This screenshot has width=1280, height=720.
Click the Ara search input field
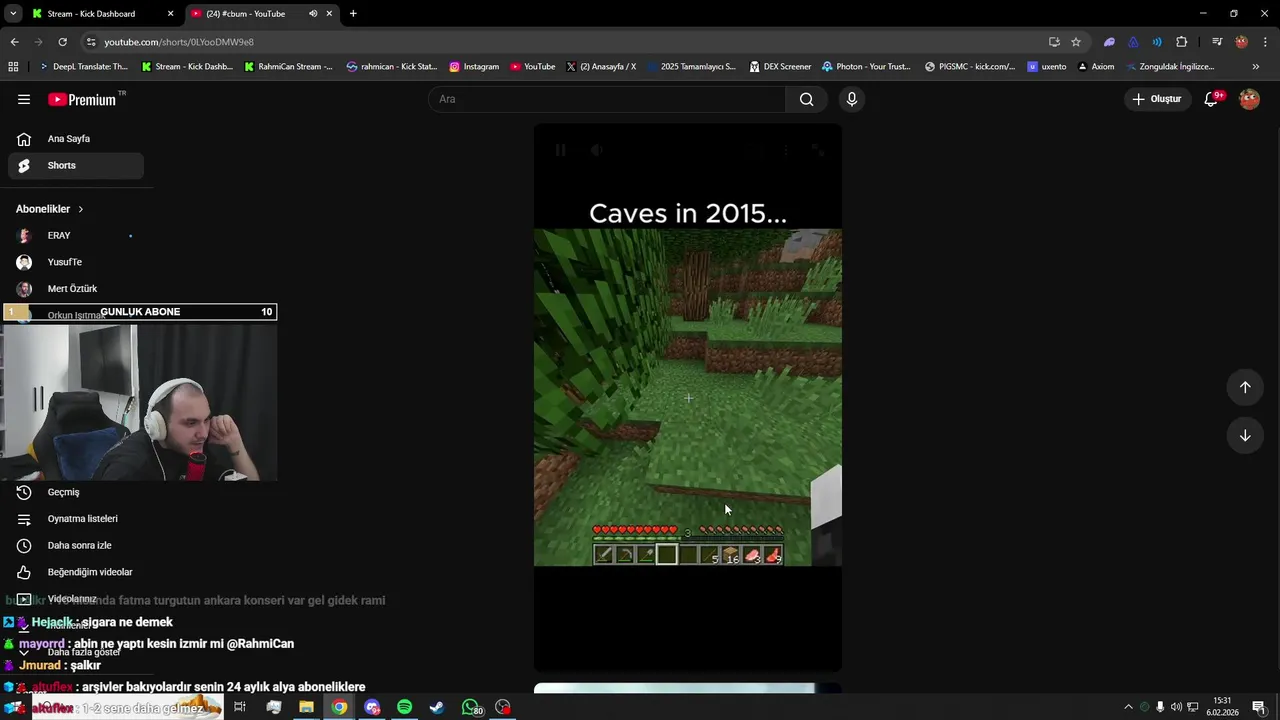click(607, 99)
